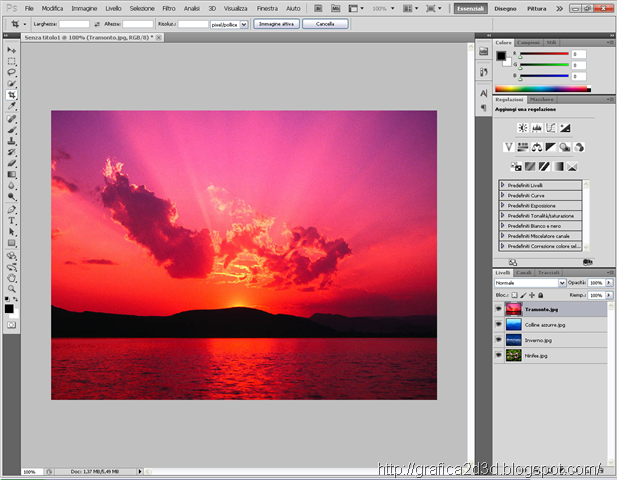Select the Lasso tool

pos(12,72)
